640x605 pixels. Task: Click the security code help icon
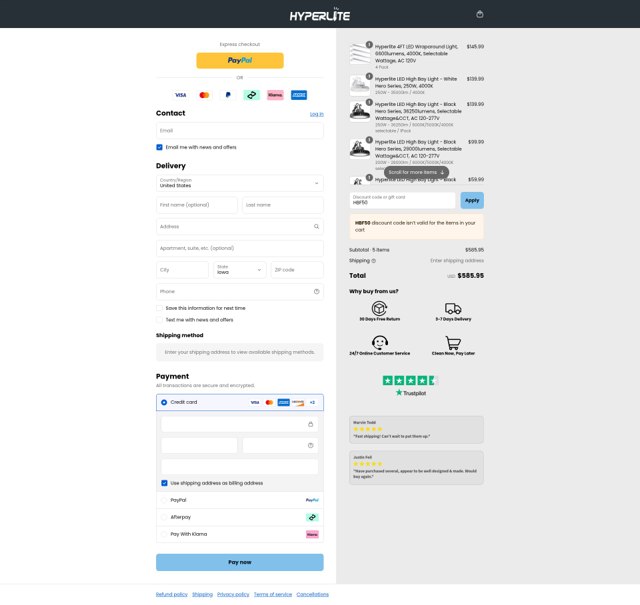(x=310, y=446)
